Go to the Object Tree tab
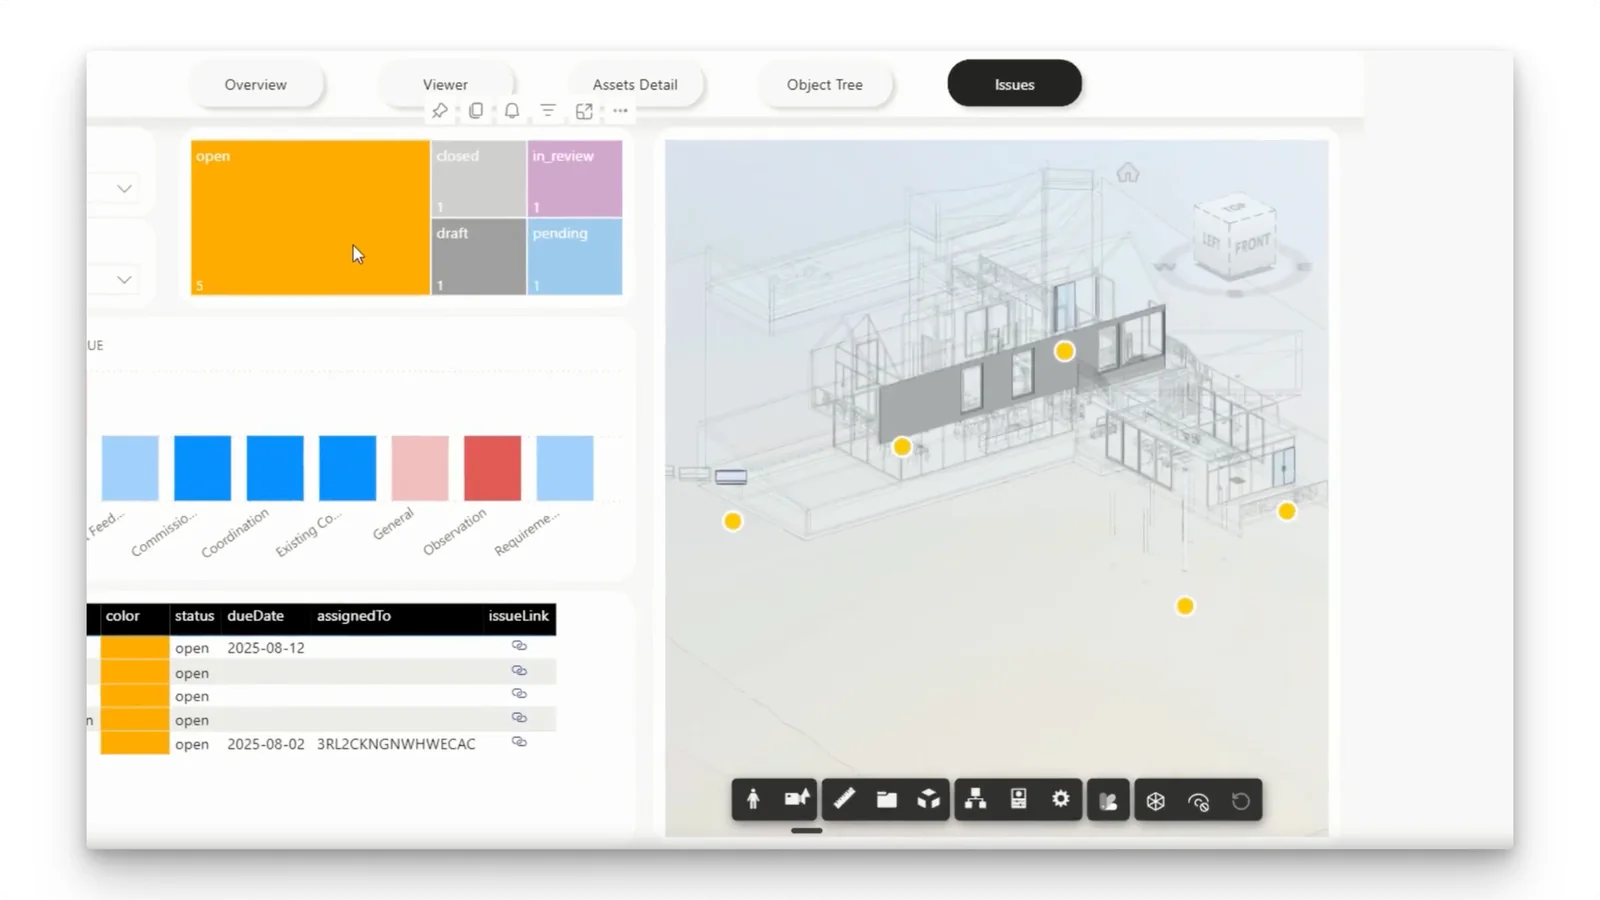Image resolution: width=1600 pixels, height=900 pixels. point(825,85)
